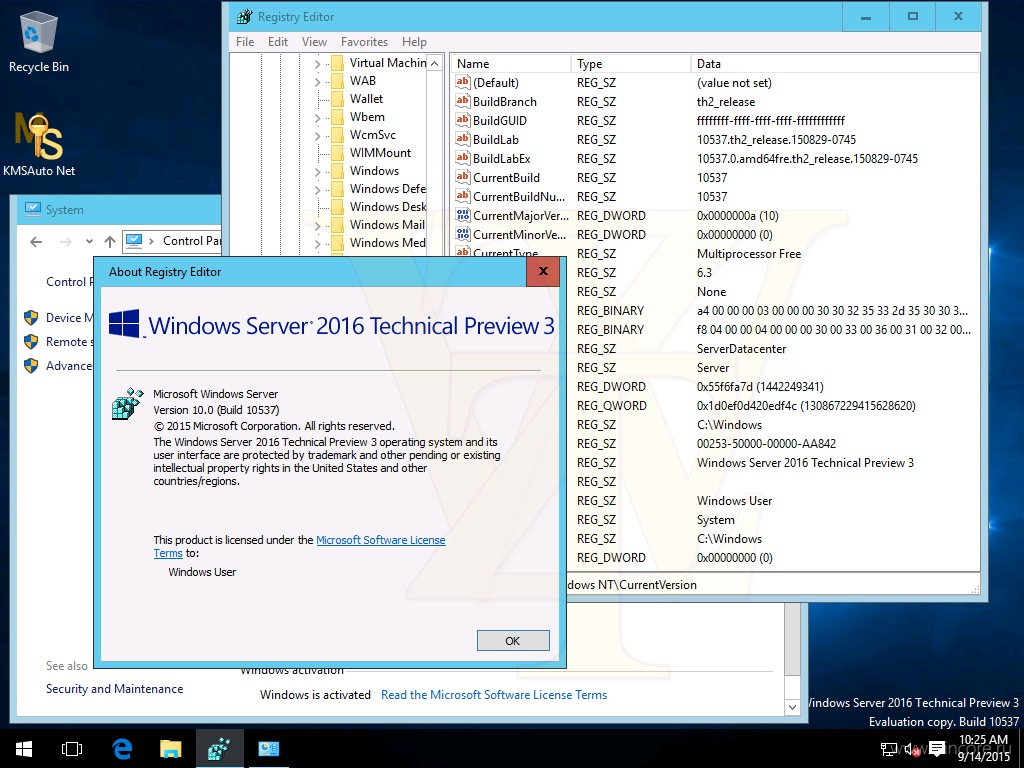Click the WAB folder icon in tree
The height and width of the screenshot is (768, 1024).
(337, 81)
